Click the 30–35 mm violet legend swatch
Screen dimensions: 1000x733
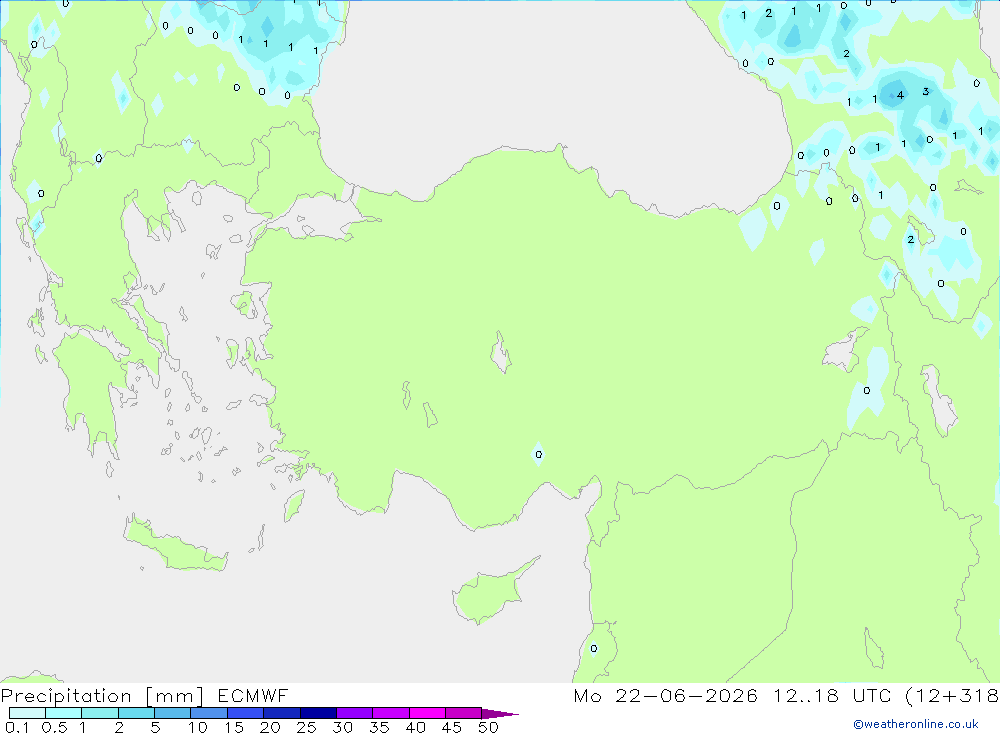(x=355, y=713)
